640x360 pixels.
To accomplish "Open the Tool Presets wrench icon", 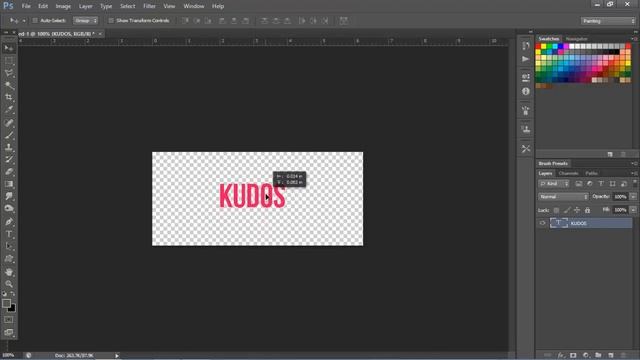I will click(x=526, y=149).
